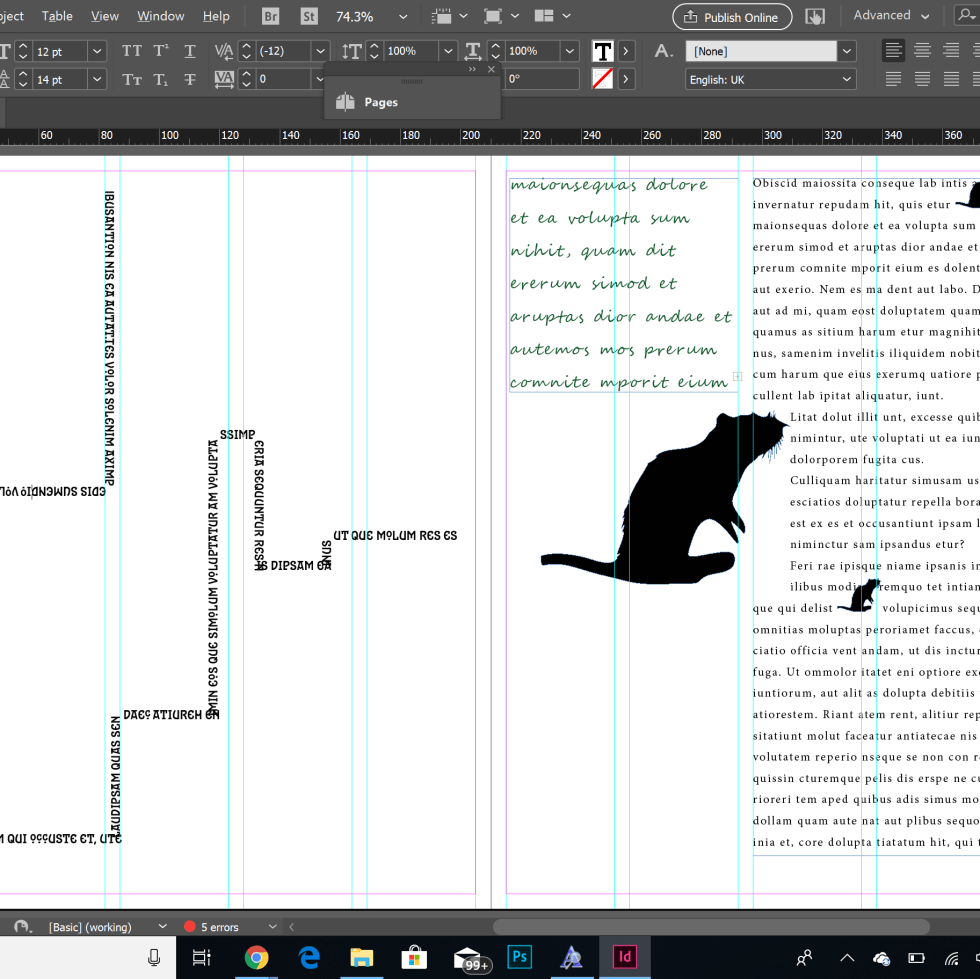
Task: Click the Publish Online button
Action: [732, 17]
